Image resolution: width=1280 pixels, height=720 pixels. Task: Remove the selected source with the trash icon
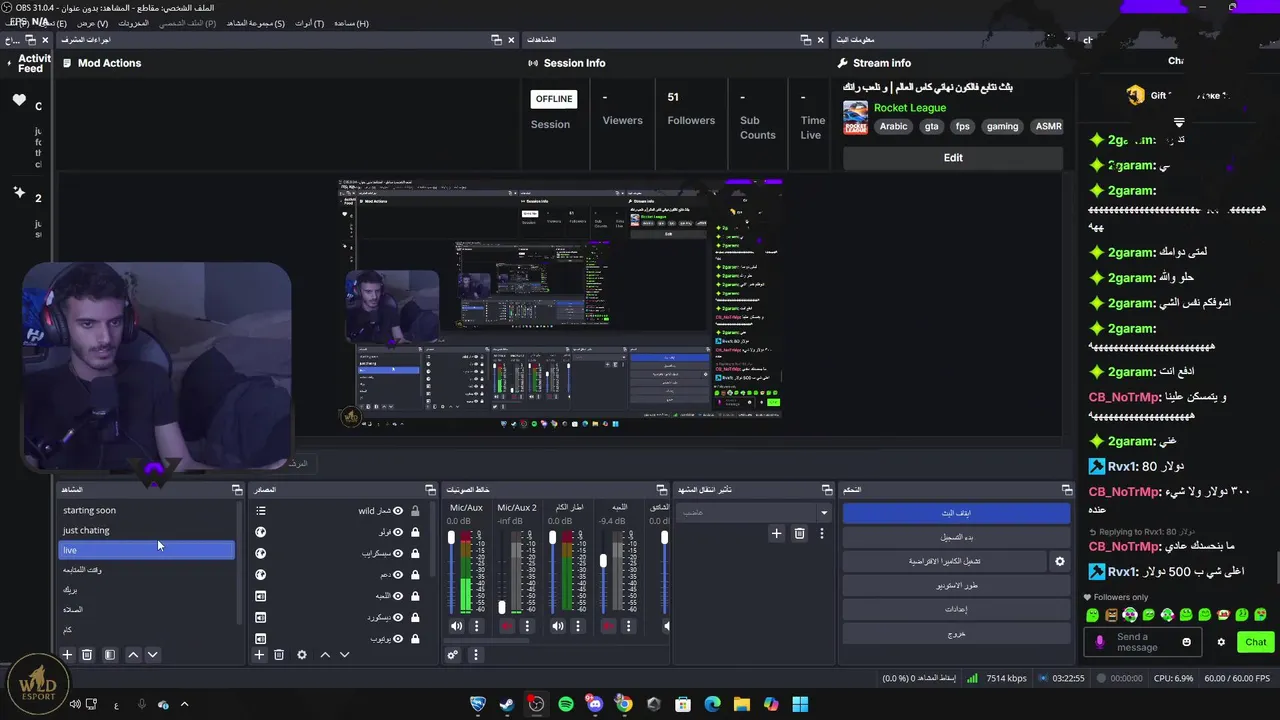pyautogui.click(x=279, y=655)
